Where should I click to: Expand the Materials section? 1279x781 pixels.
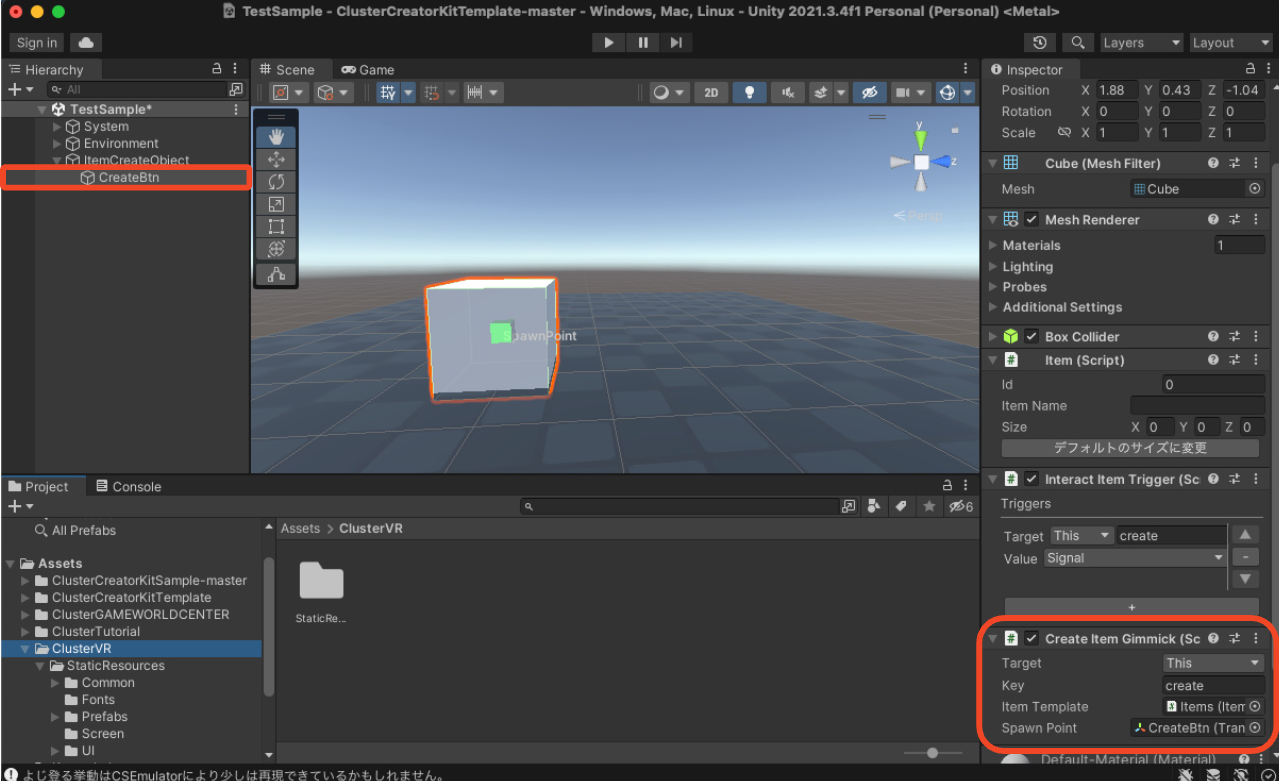(x=993, y=245)
